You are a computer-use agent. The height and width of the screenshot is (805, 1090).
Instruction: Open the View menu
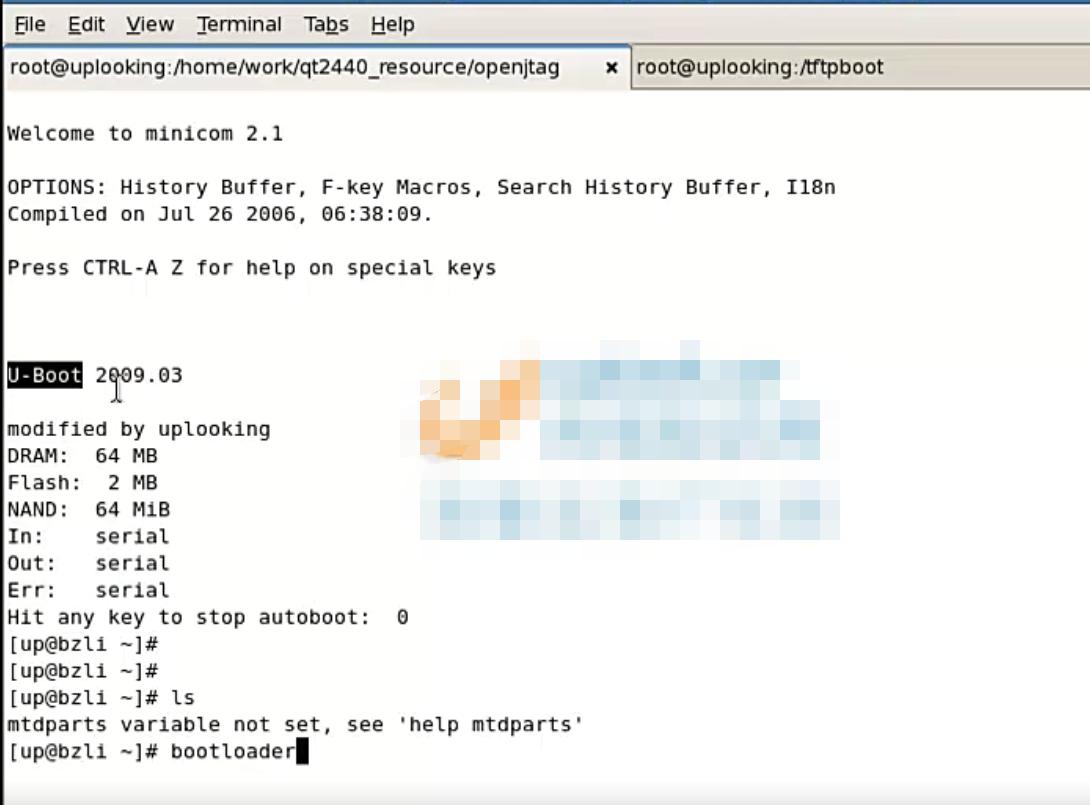point(149,24)
